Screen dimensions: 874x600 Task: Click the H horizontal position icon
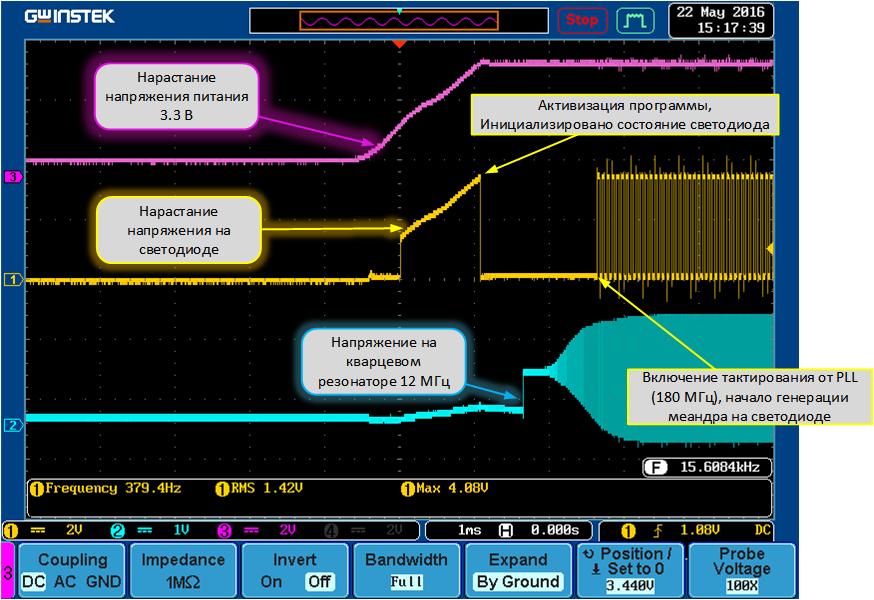tap(506, 530)
